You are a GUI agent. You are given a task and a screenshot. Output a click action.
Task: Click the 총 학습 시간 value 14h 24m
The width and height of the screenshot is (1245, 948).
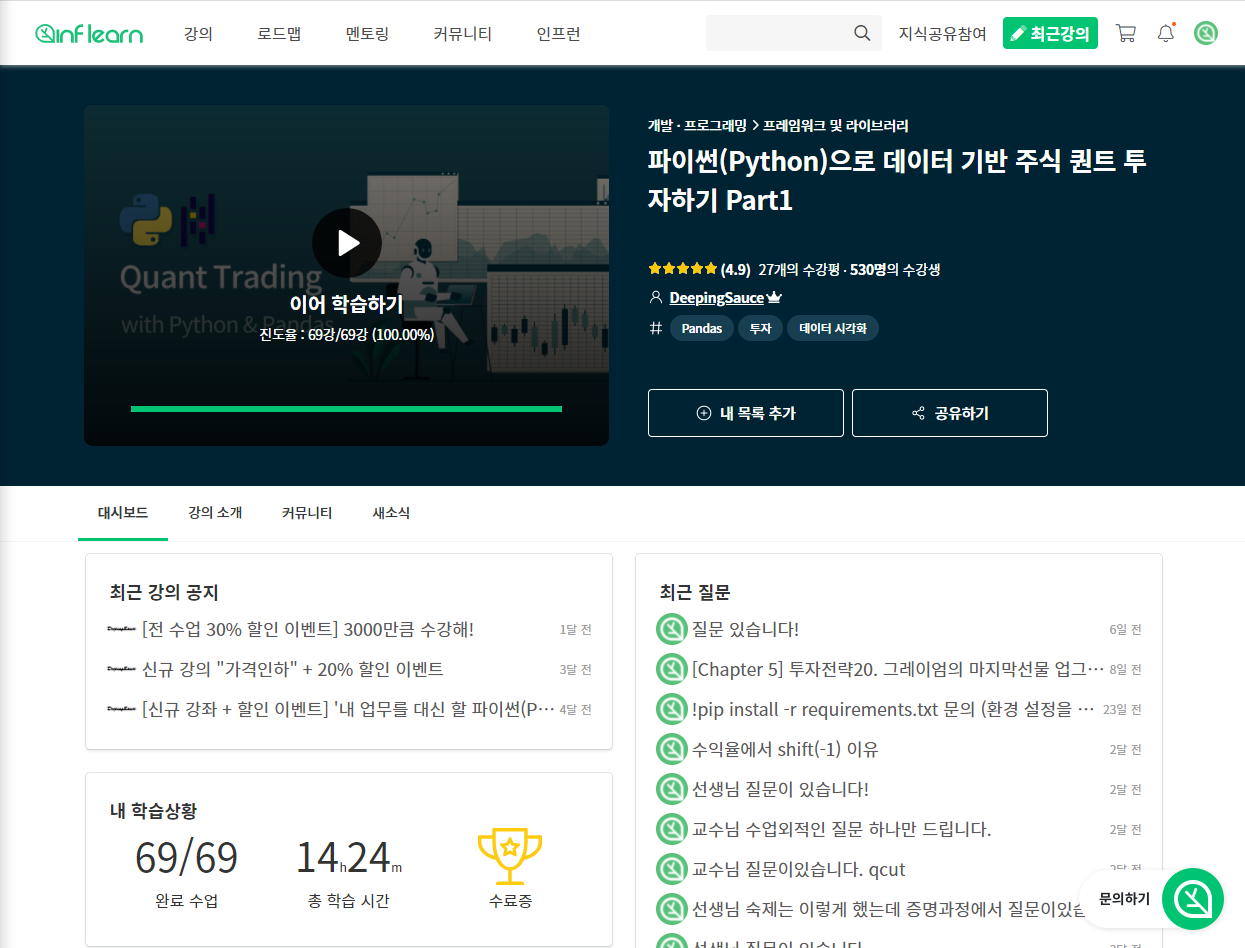(x=349, y=859)
